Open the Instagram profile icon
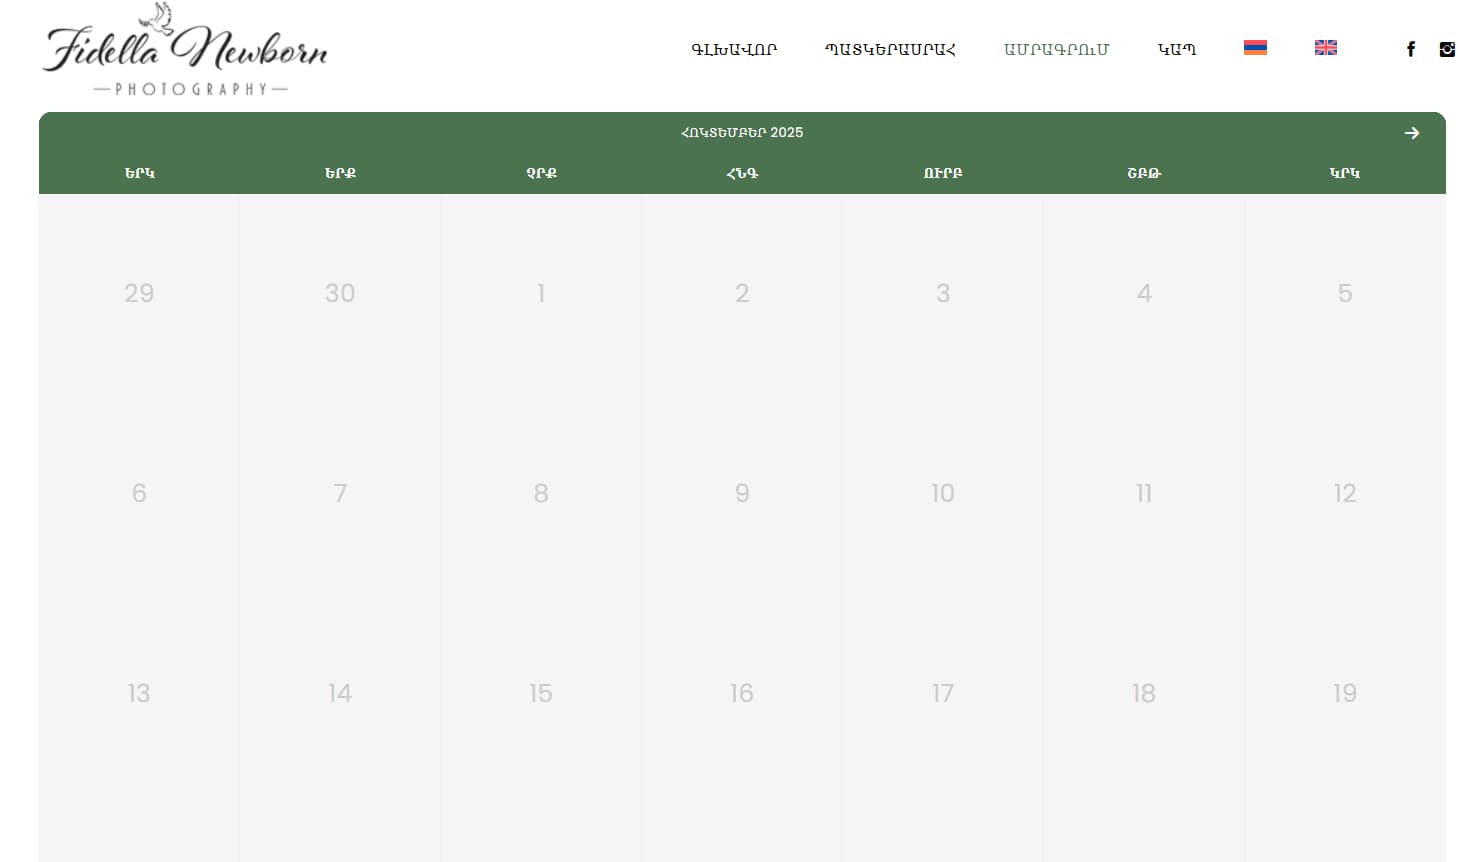1458x862 pixels. [x=1446, y=49]
